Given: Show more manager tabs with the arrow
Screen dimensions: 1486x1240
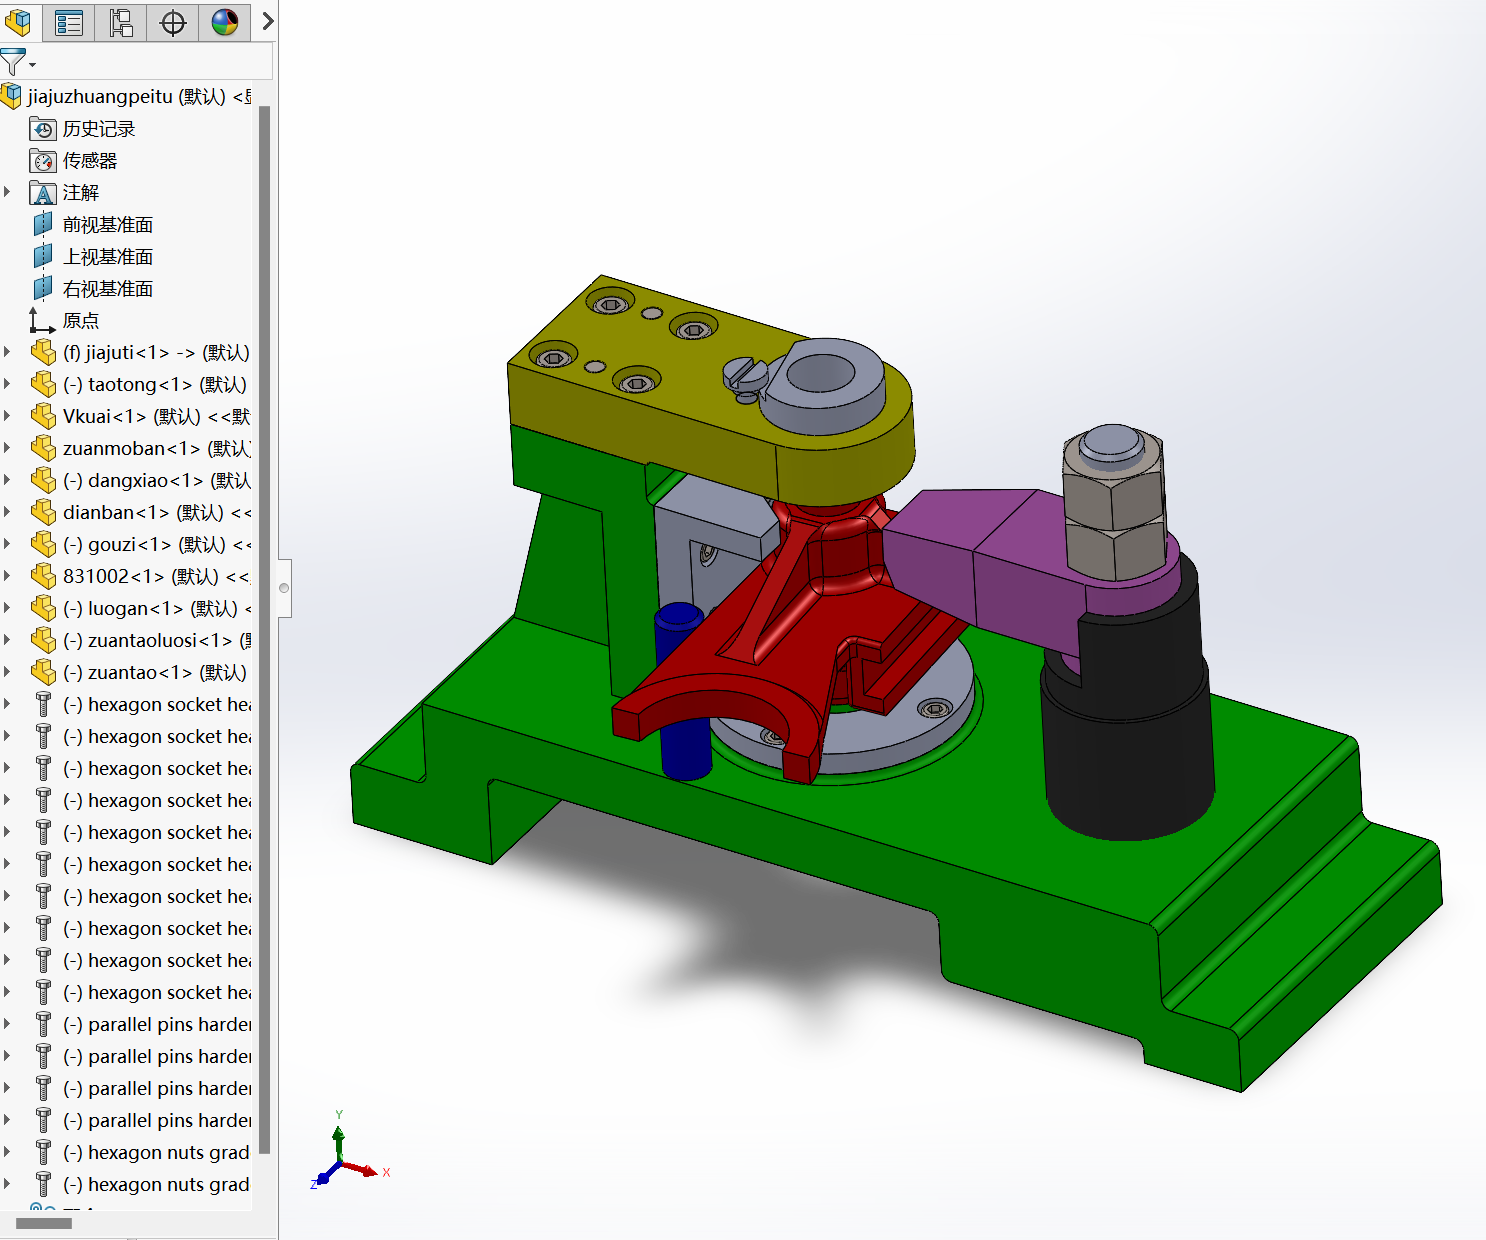Looking at the screenshot, I should 267,21.
